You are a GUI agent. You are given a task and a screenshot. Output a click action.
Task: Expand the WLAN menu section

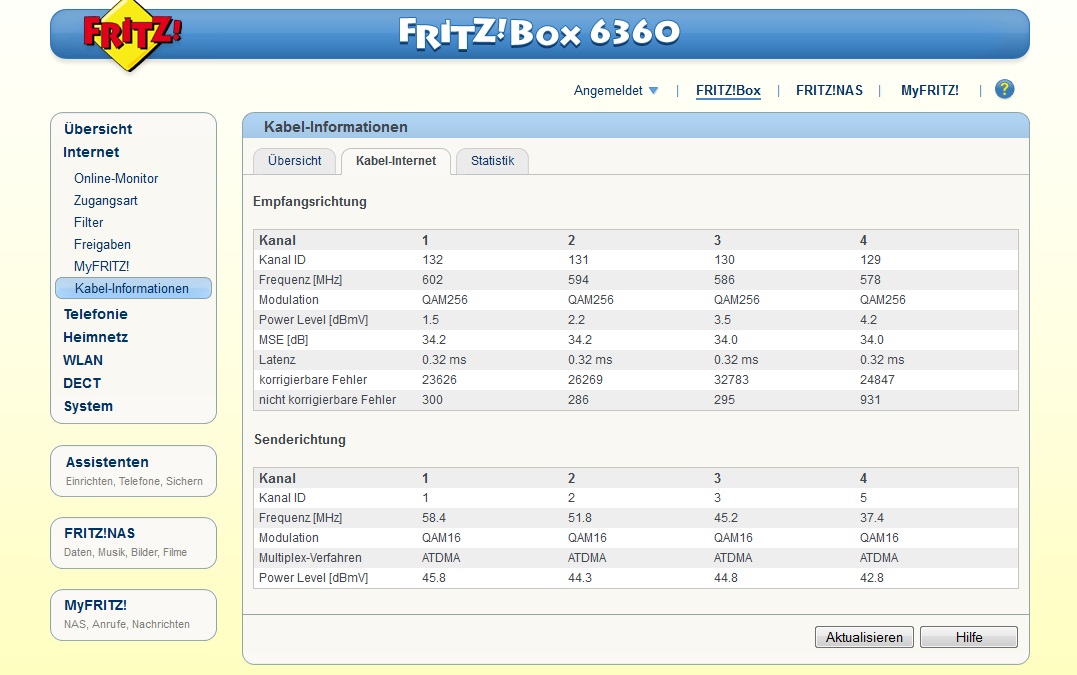tap(83, 360)
